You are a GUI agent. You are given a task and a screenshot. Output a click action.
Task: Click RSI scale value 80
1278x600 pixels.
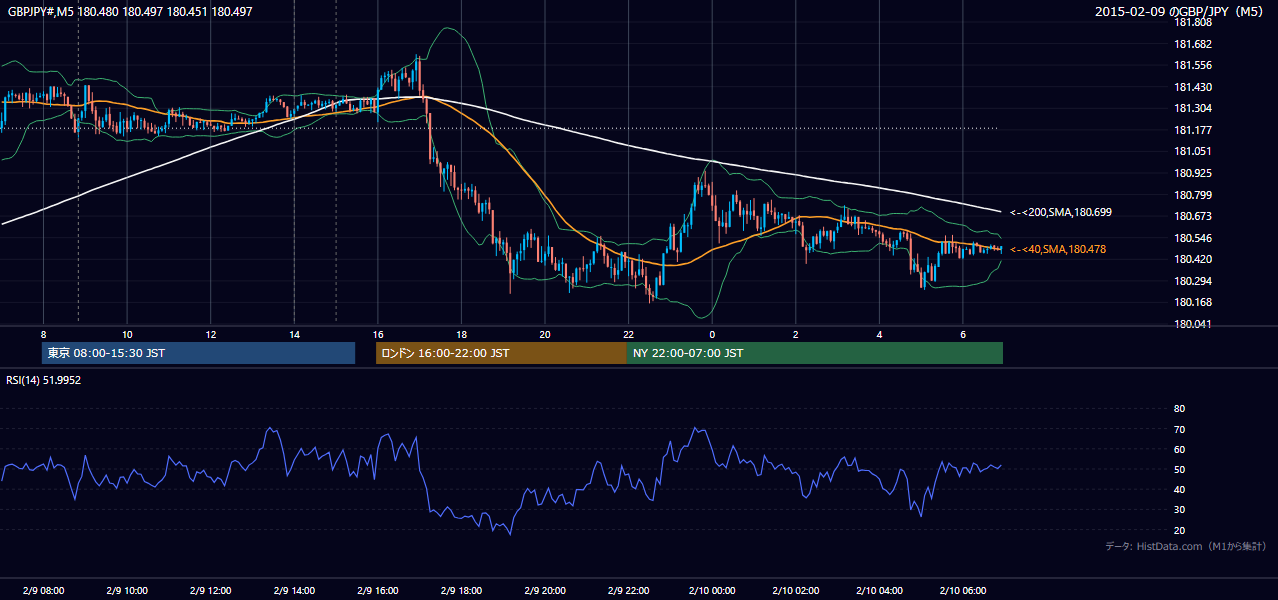point(1179,409)
